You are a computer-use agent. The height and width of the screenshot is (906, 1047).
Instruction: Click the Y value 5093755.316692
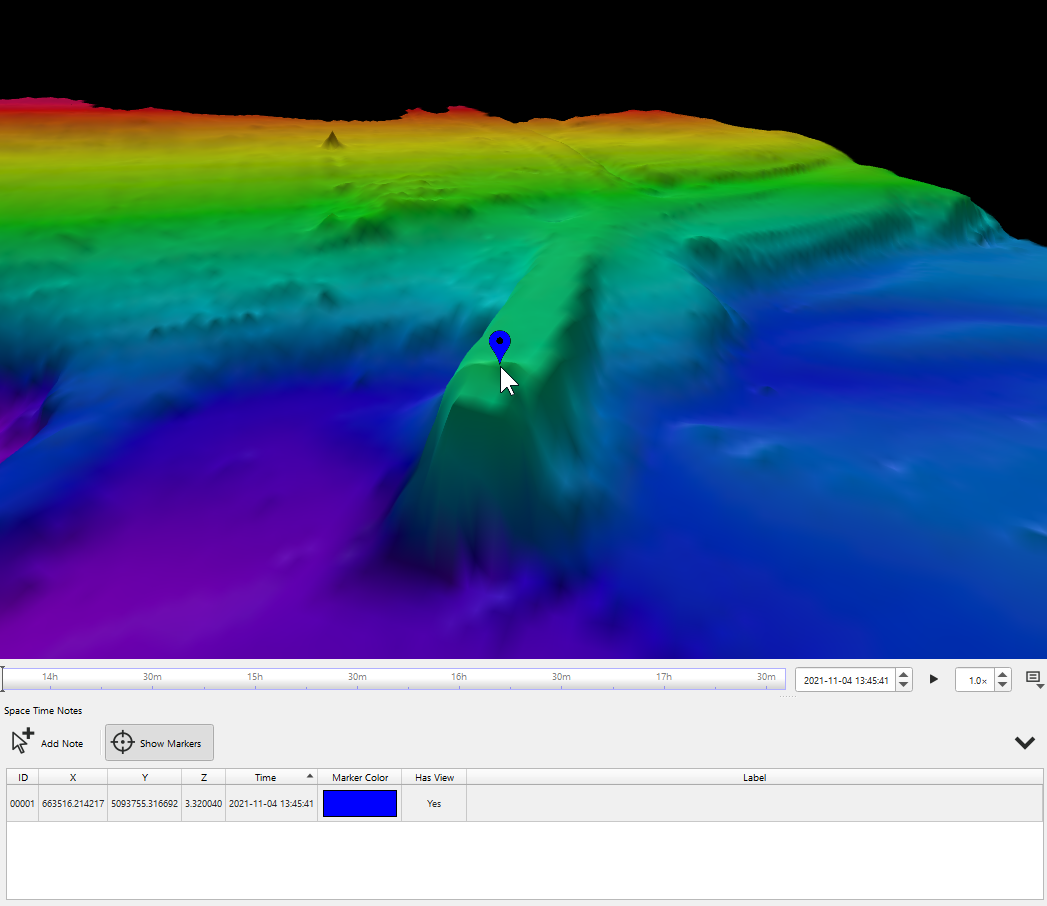[x=144, y=803]
